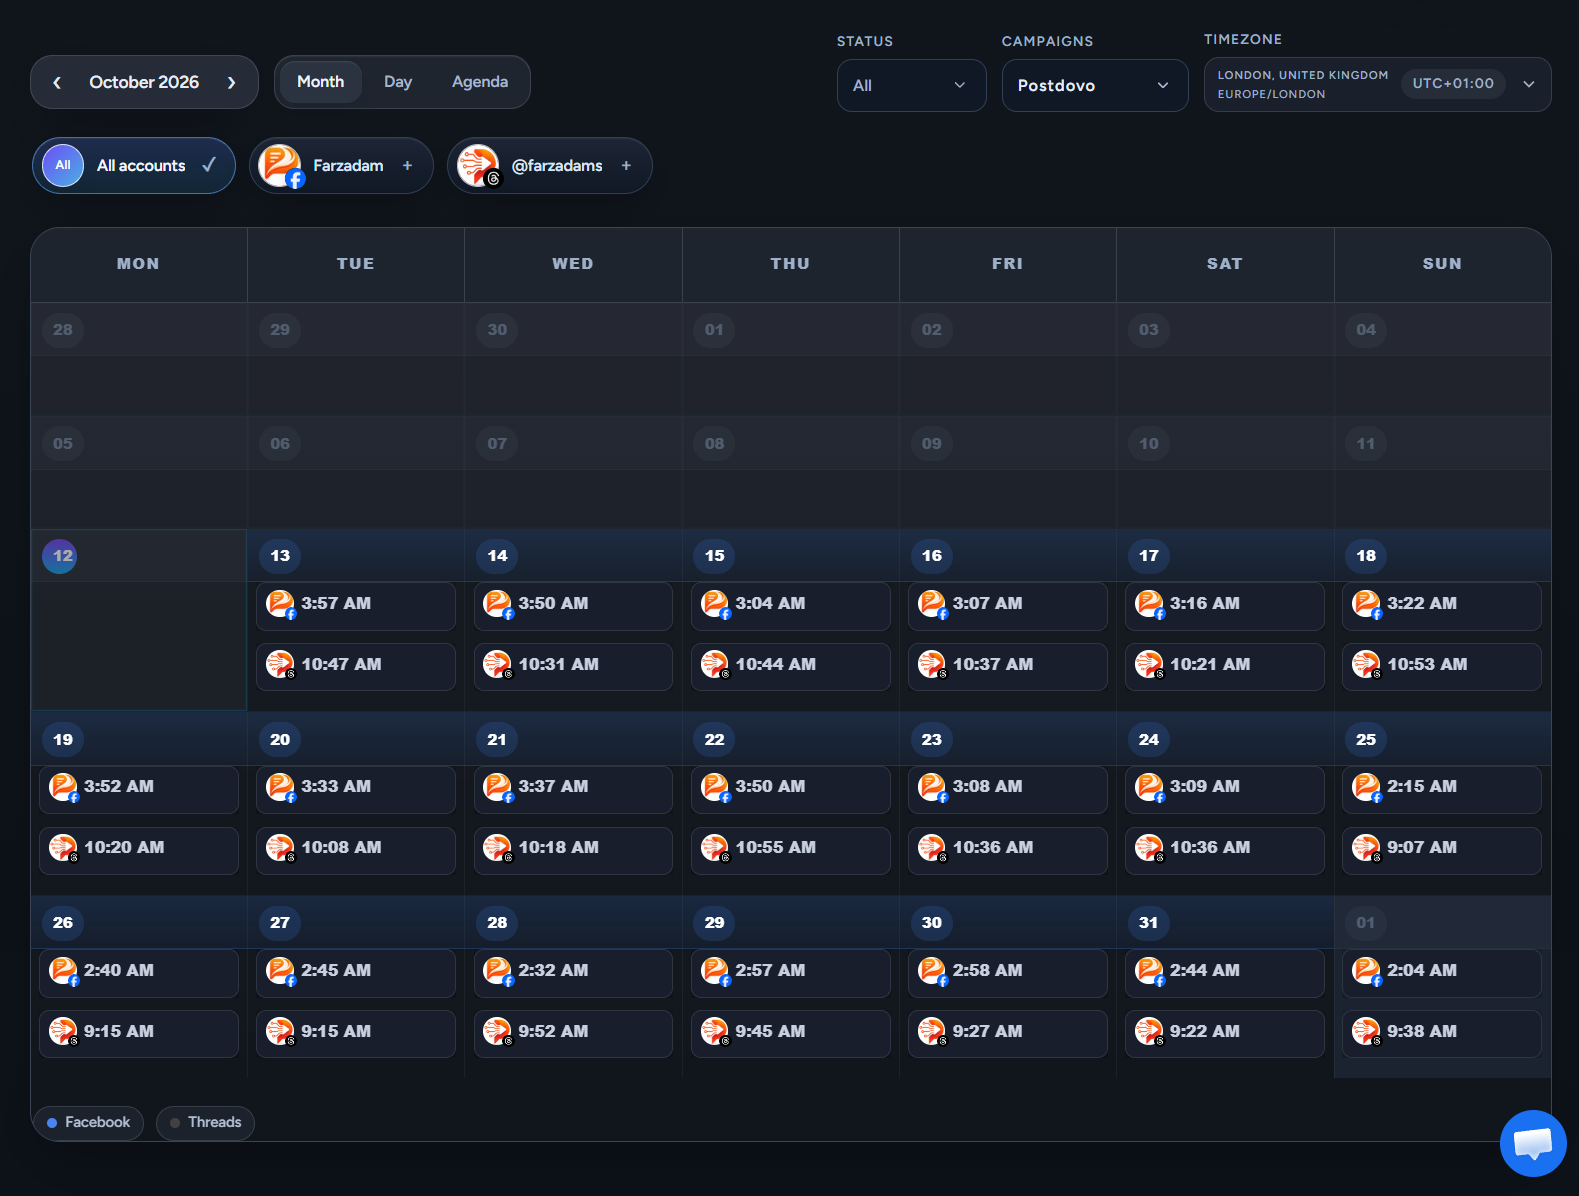The image size is (1579, 1196).
Task: Expand the London timezone selector
Action: tap(1378, 84)
